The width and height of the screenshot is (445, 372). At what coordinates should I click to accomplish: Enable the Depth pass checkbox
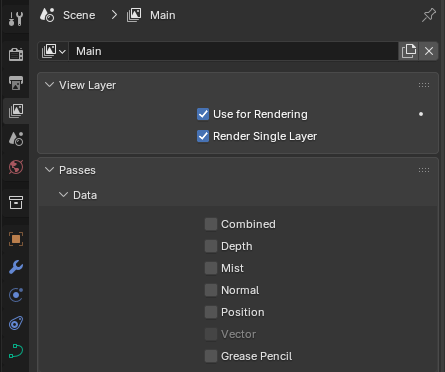[211, 246]
